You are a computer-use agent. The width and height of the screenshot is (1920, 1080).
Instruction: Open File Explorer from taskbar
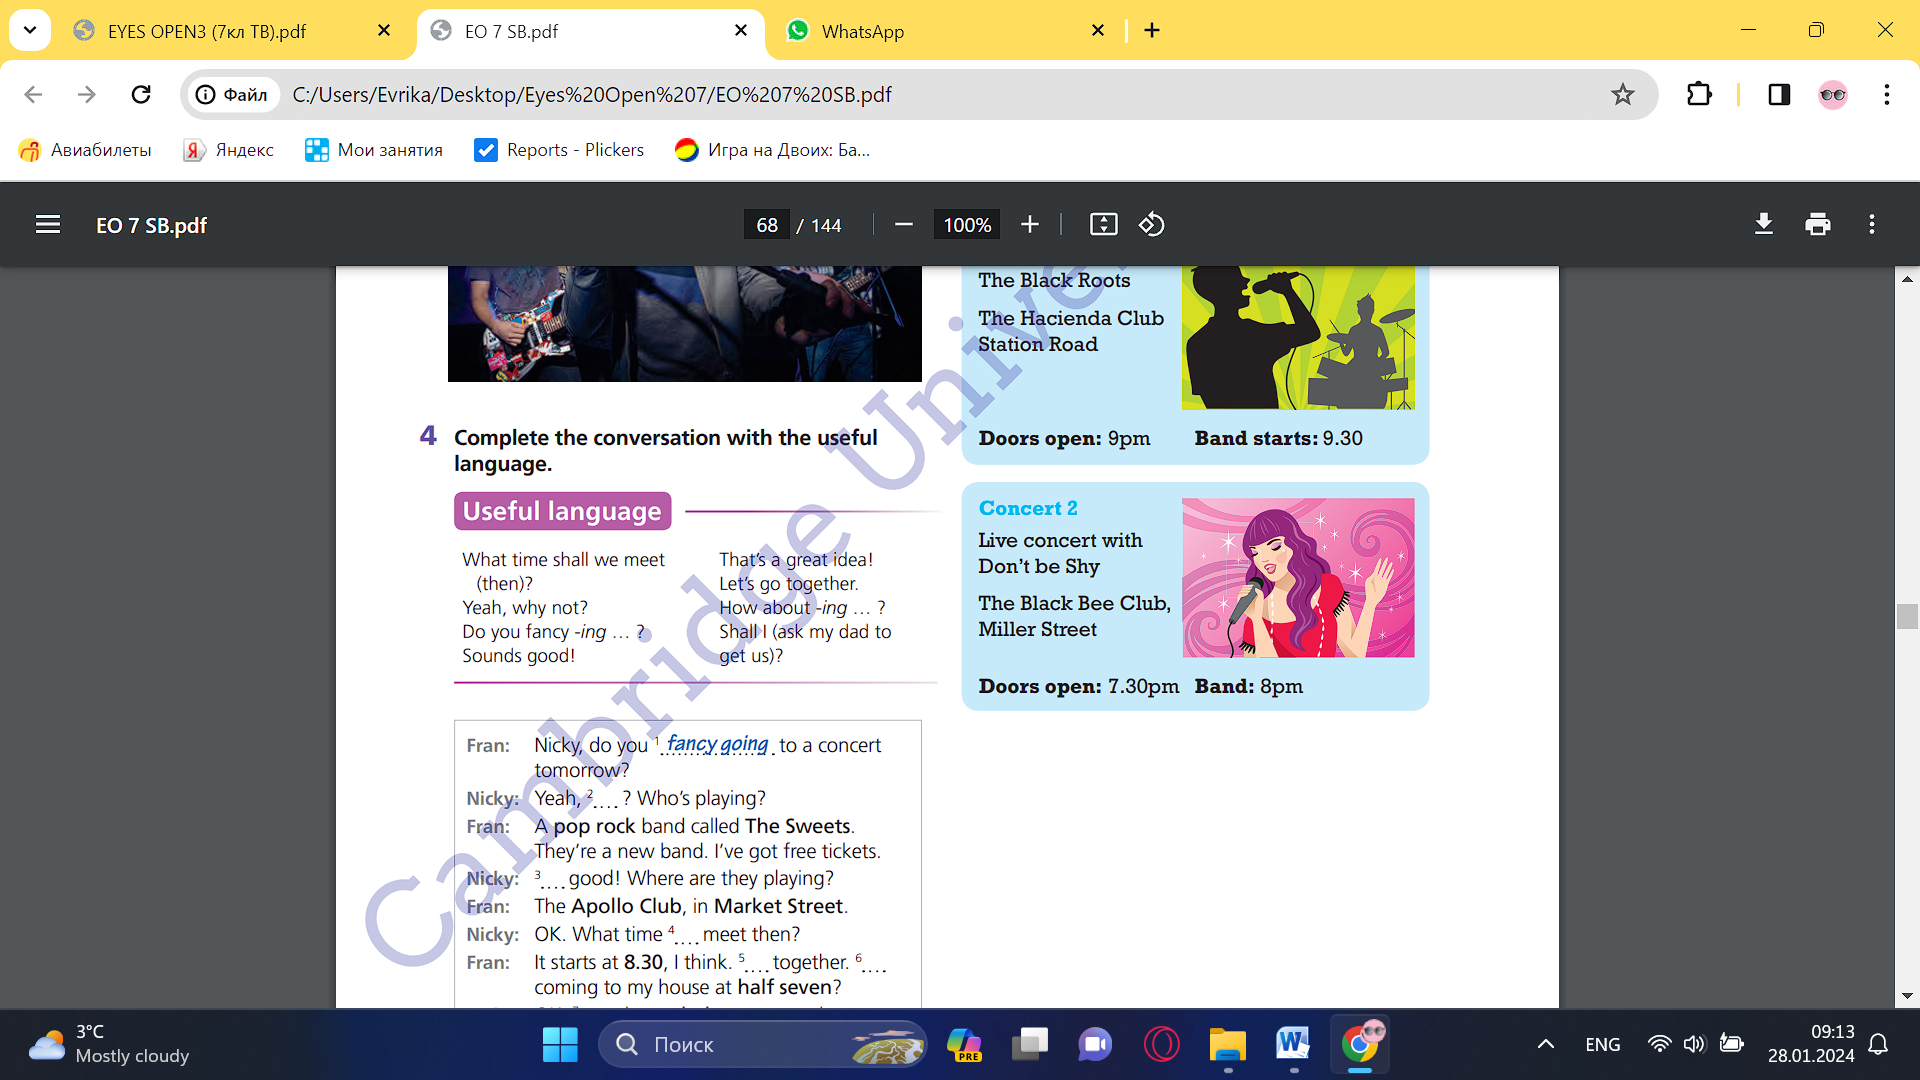[x=1227, y=1045]
